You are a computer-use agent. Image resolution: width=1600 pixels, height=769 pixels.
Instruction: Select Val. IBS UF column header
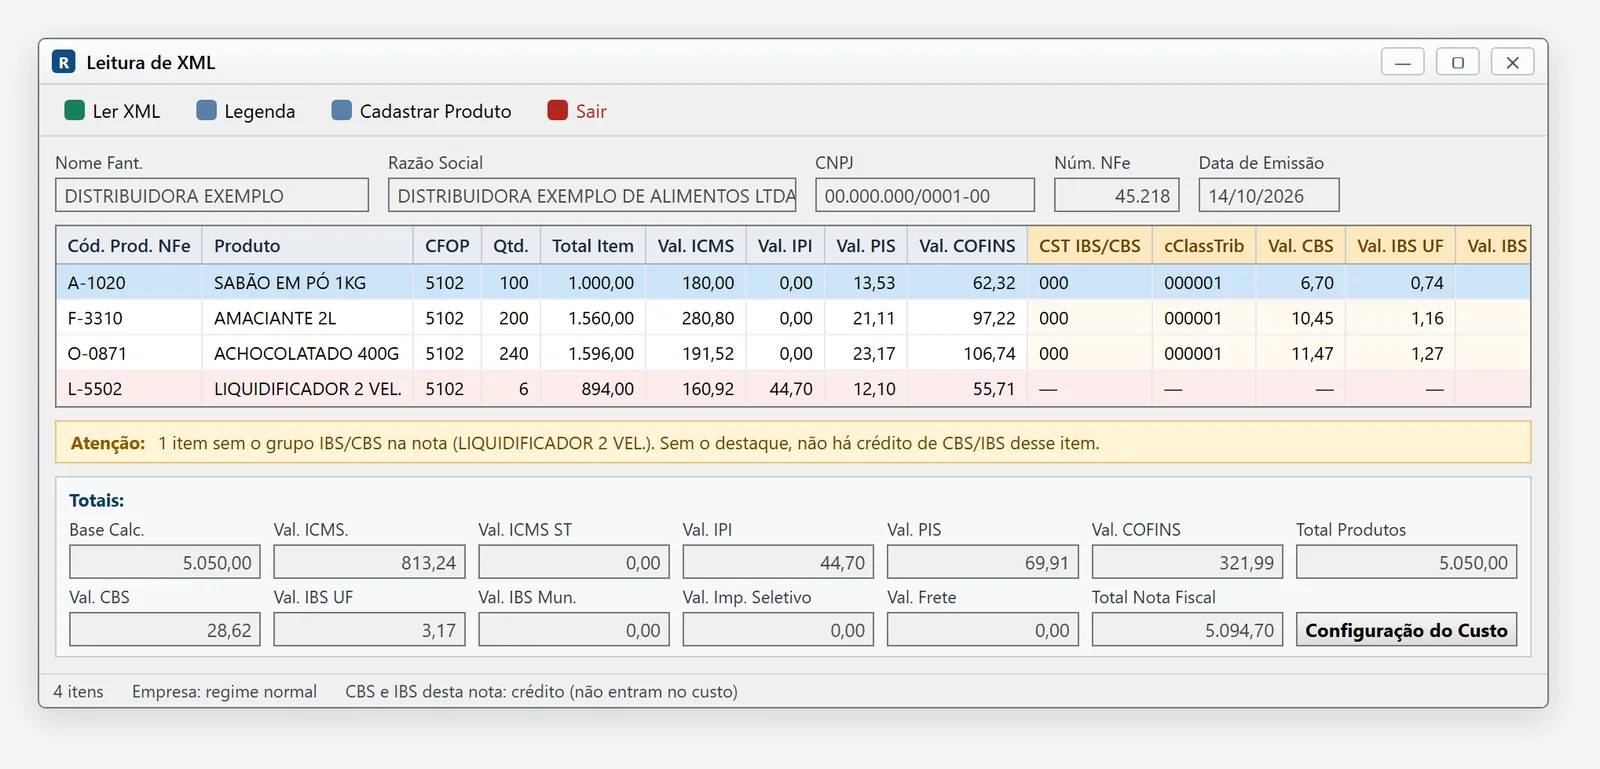pyautogui.click(x=1400, y=246)
